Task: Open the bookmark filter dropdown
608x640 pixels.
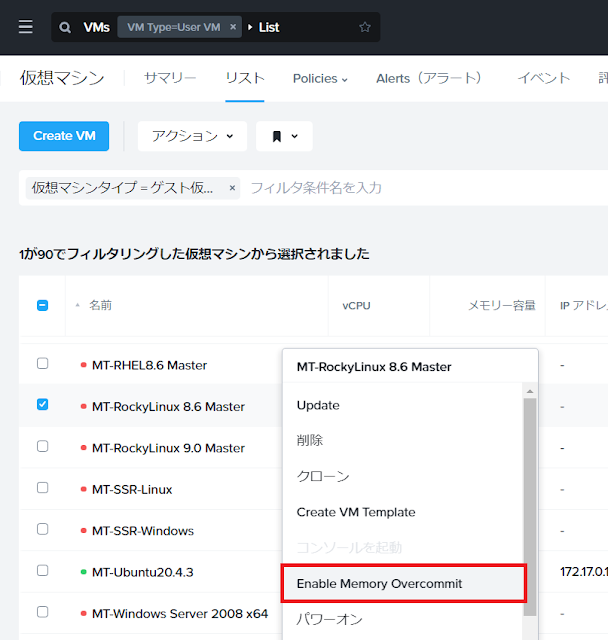Action: 284,136
